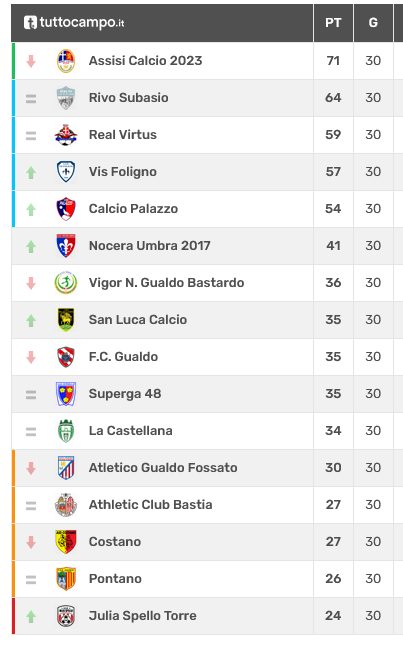Viewport: 403px width, 645px height.
Task: Open Atletico Gualdo Fossato team link
Action: click(x=163, y=468)
